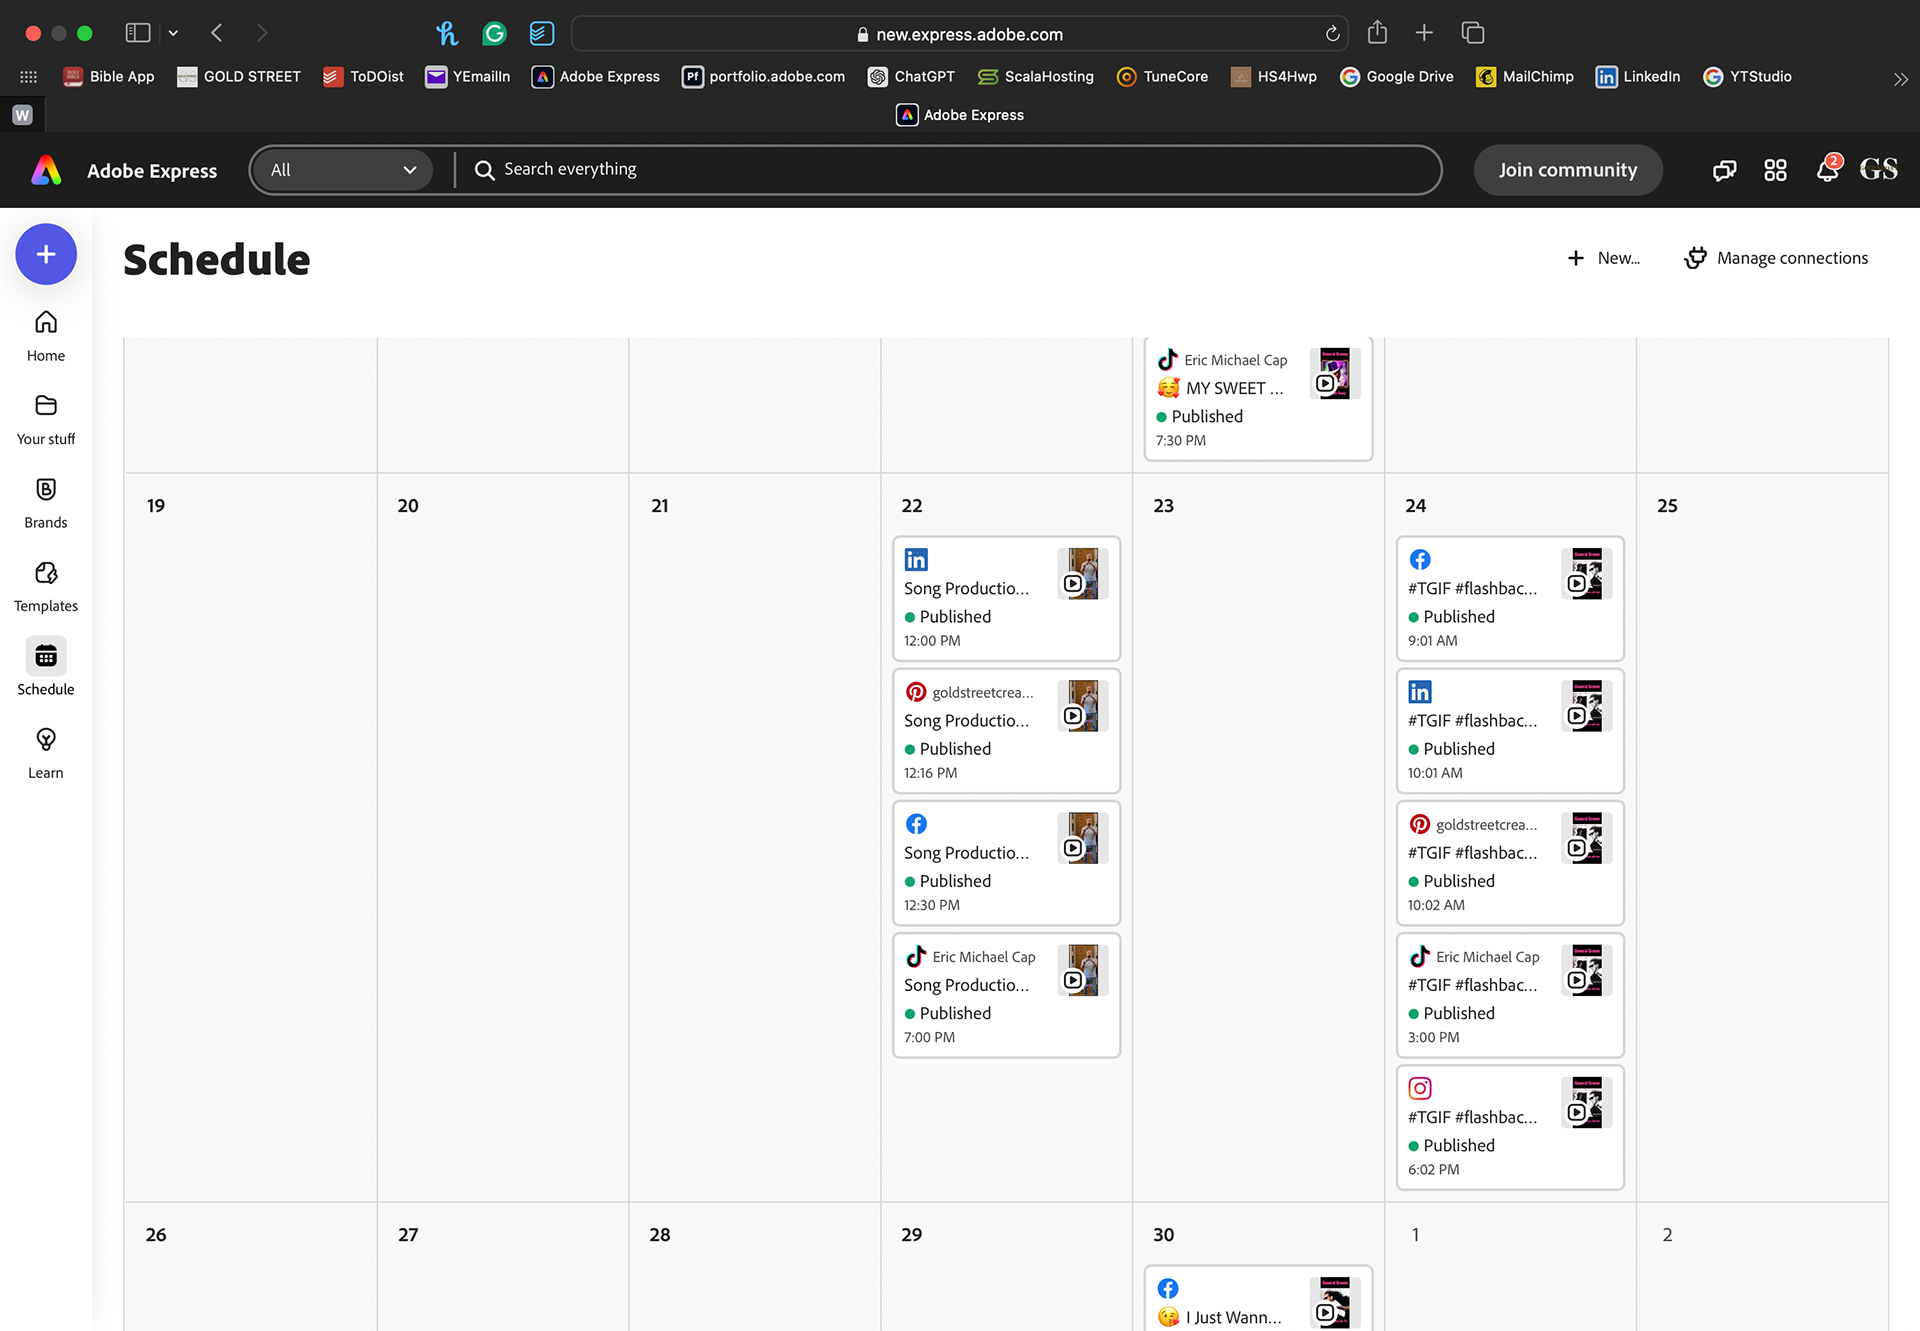Click the Join community button

[x=1567, y=170]
